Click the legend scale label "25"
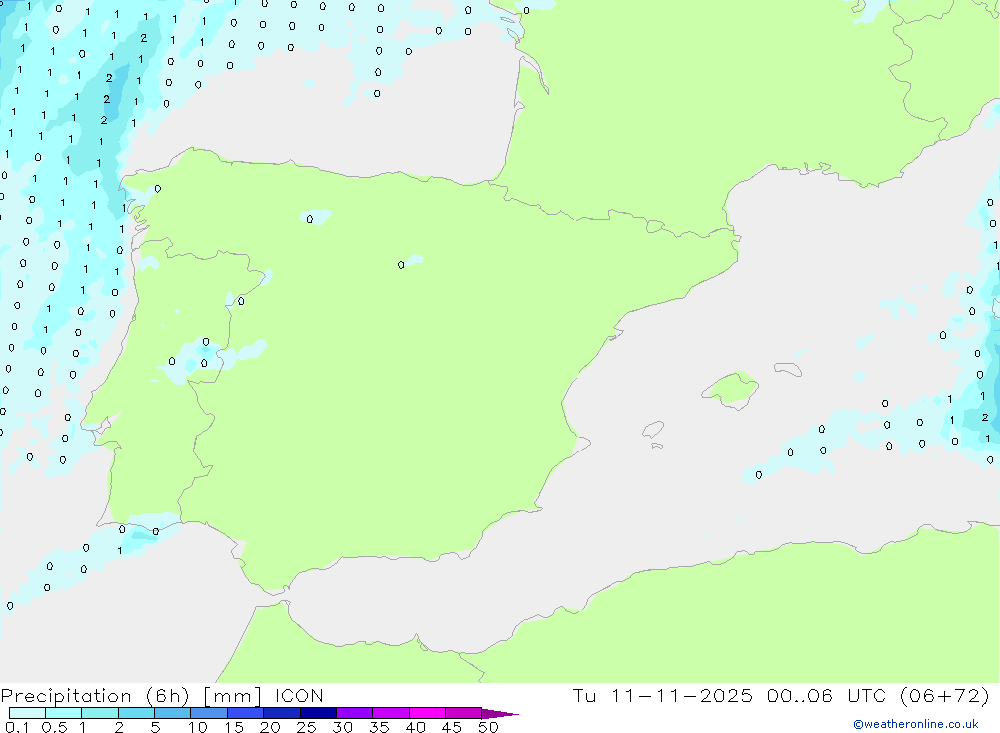The height and width of the screenshot is (733, 1000). click(306, 727)
